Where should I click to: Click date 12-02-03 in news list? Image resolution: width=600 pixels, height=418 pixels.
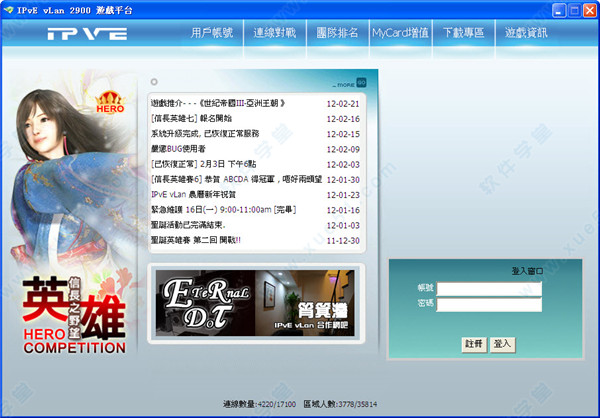click(x=343, y=165)
